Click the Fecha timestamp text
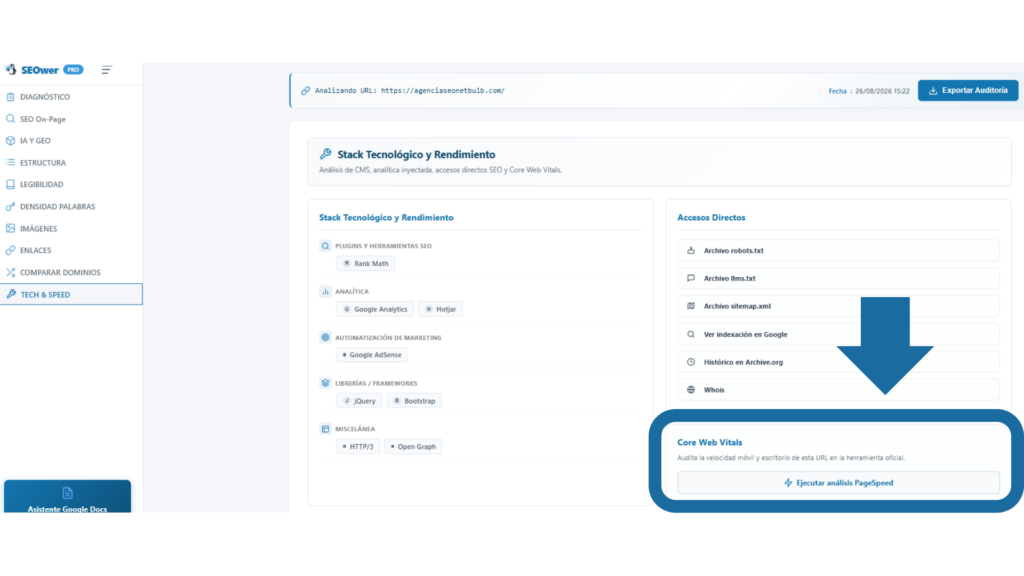This screenshot has height=576, width=1024. click(x=869, y=91)
